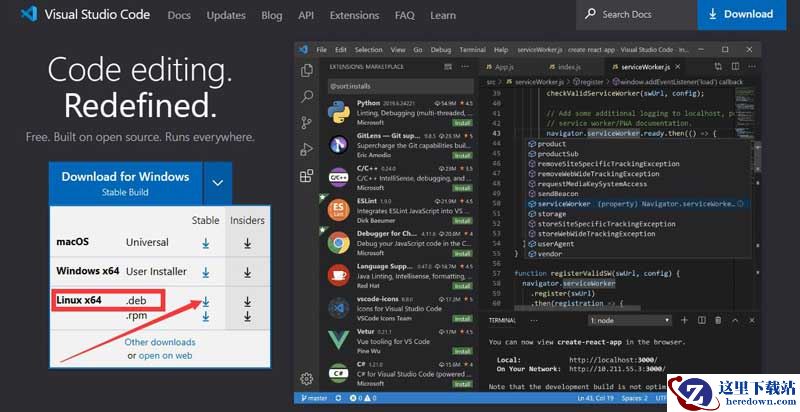Select serviceWorker suggestion in autocomplete list
This screenshot has width=800, height=412.
click(638, 203)
